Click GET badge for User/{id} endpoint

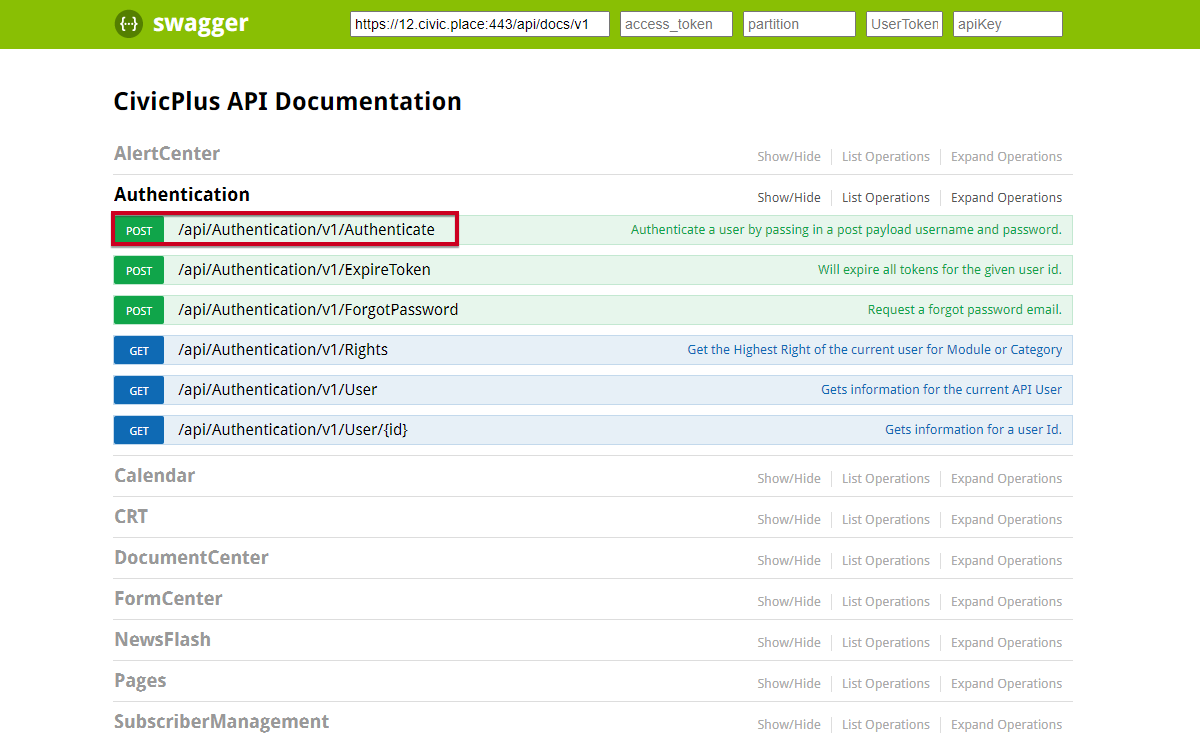coord(139,431)
